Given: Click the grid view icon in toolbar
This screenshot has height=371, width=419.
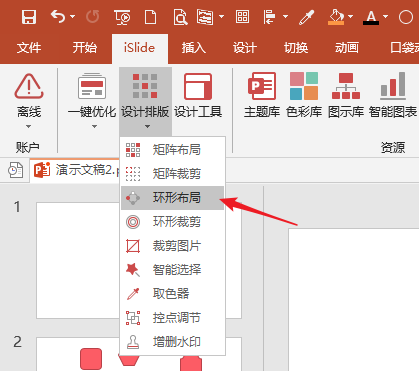Looking at the screenshot, I should pyautogui.click(x=242, y=16).
